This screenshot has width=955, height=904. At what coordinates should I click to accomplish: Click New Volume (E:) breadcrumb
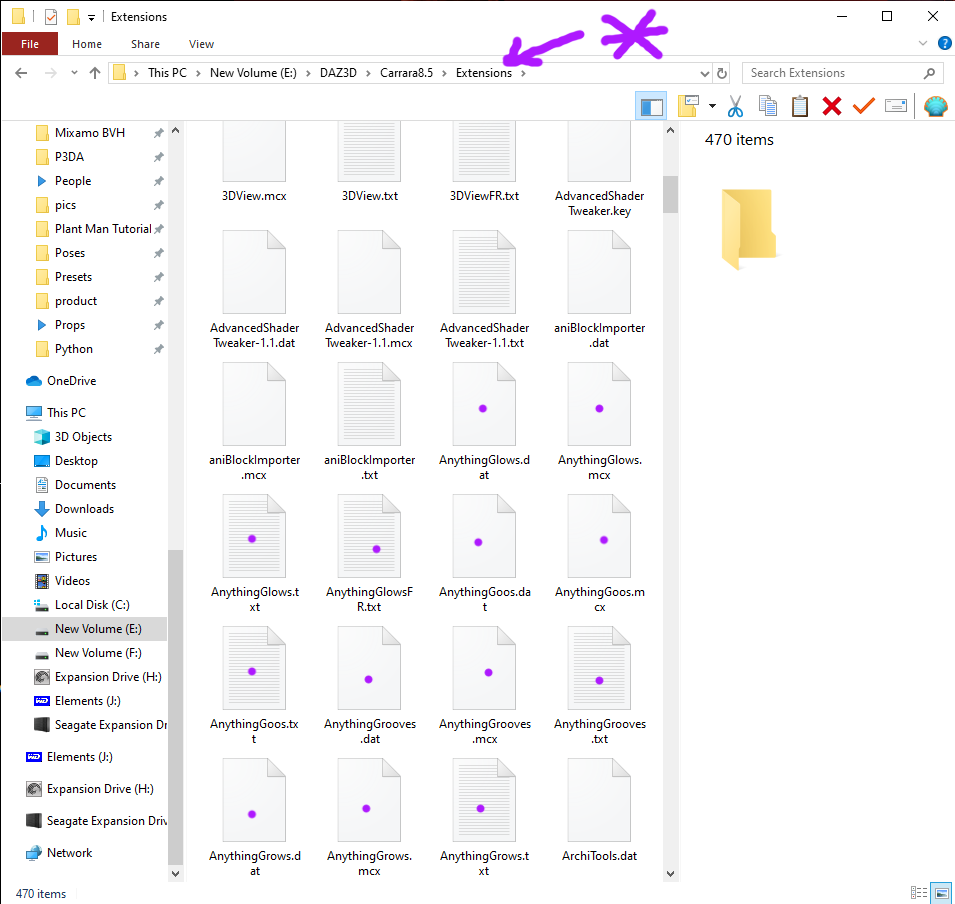coord(253,73)
